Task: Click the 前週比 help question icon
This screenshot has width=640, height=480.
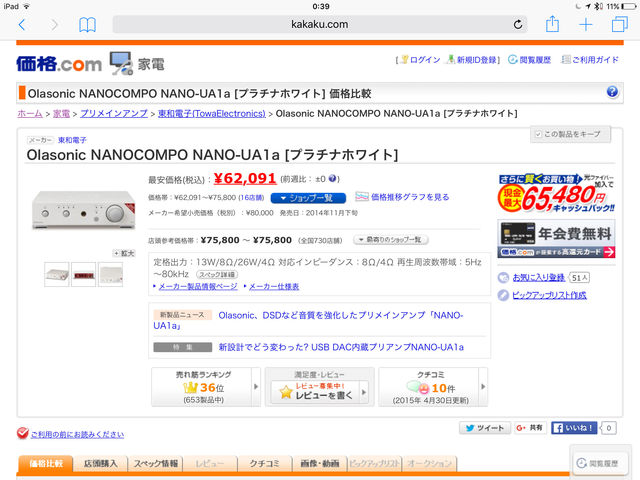Action: click(332, 179)
